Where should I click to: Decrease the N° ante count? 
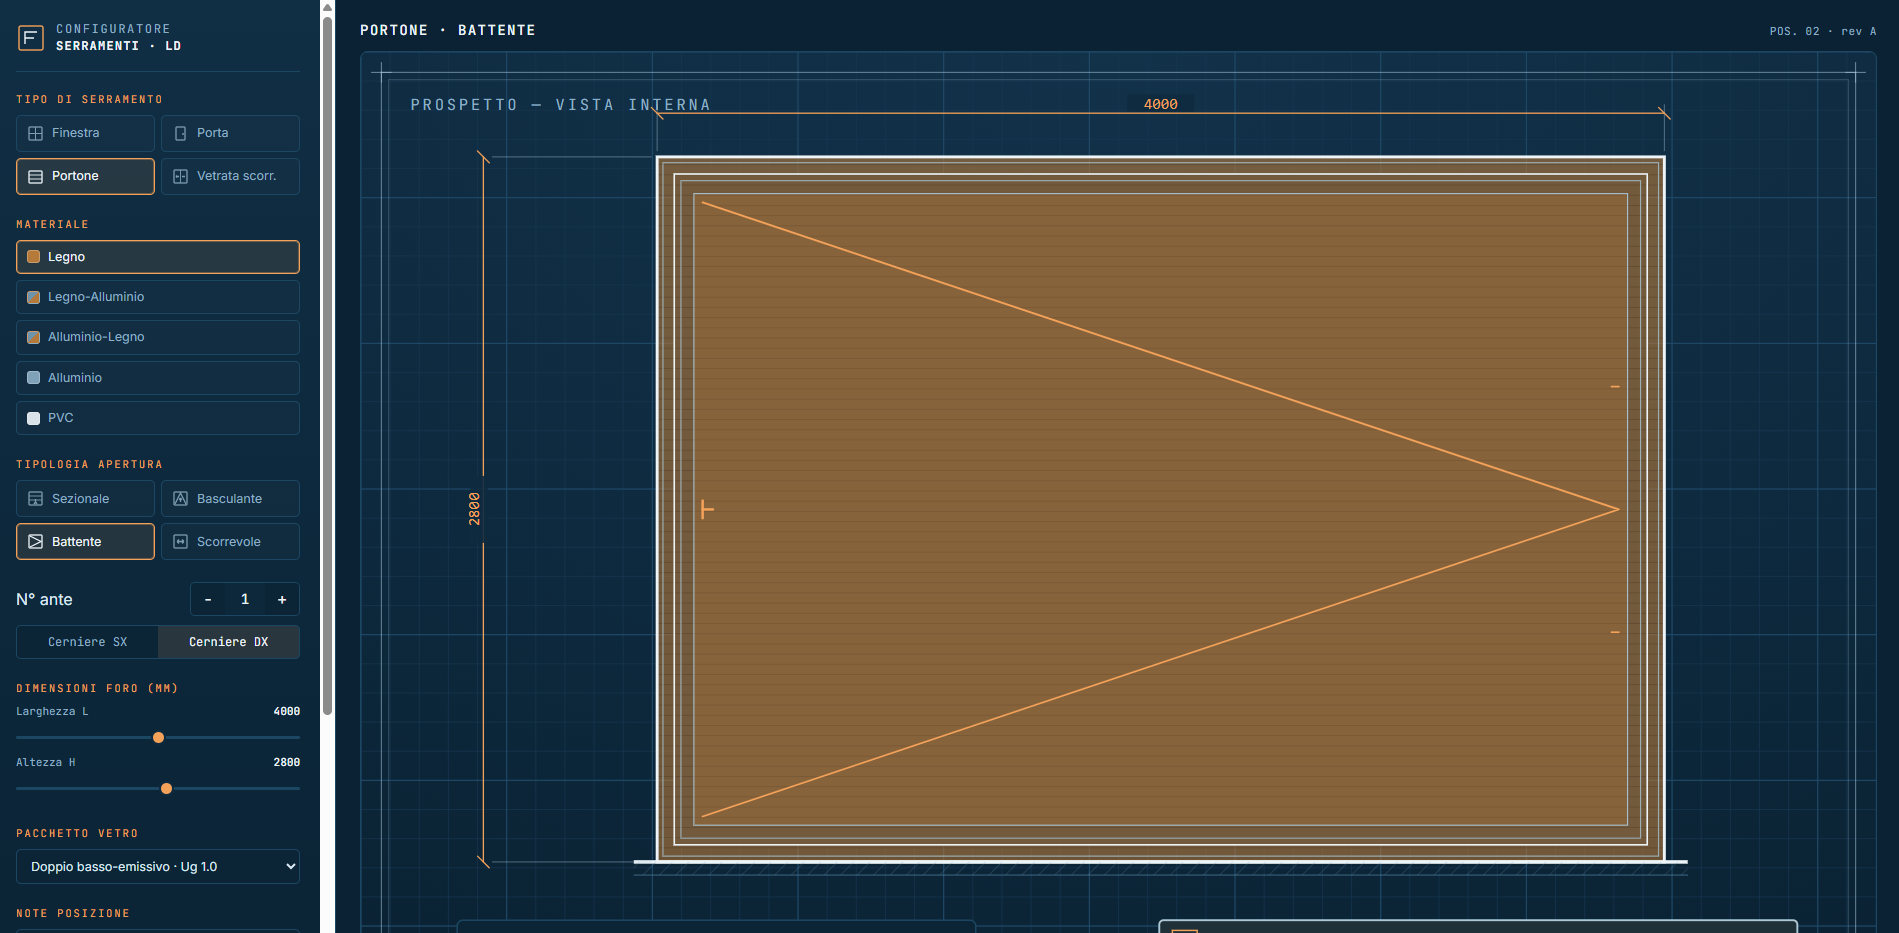pos(208,600)
